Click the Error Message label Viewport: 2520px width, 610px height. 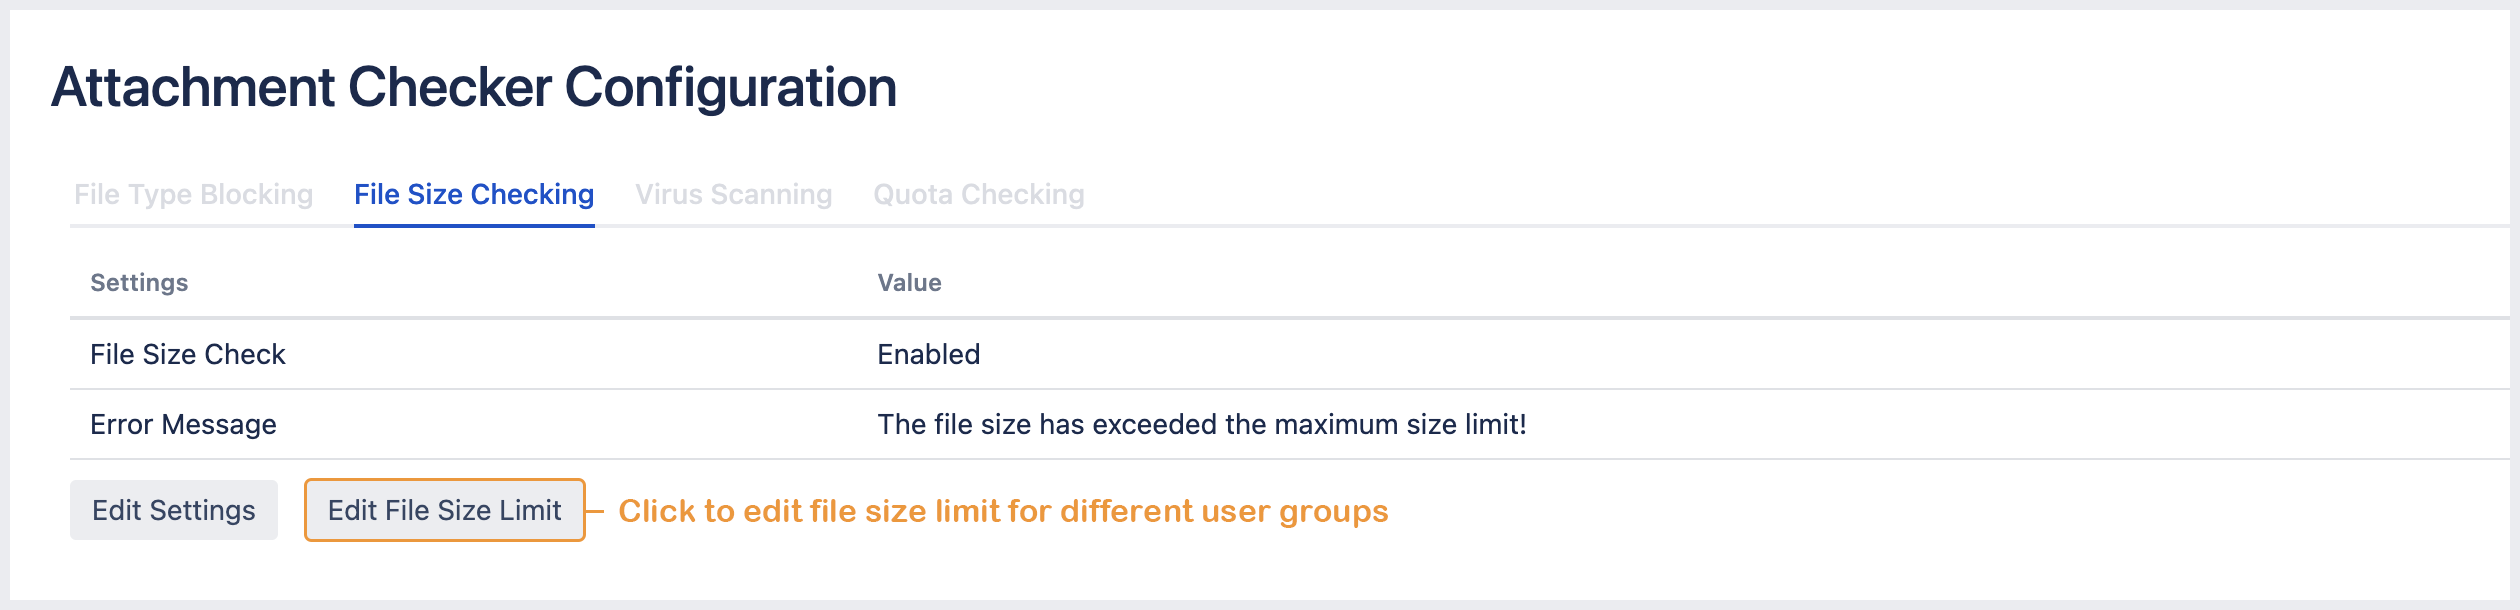pos(183,424)
